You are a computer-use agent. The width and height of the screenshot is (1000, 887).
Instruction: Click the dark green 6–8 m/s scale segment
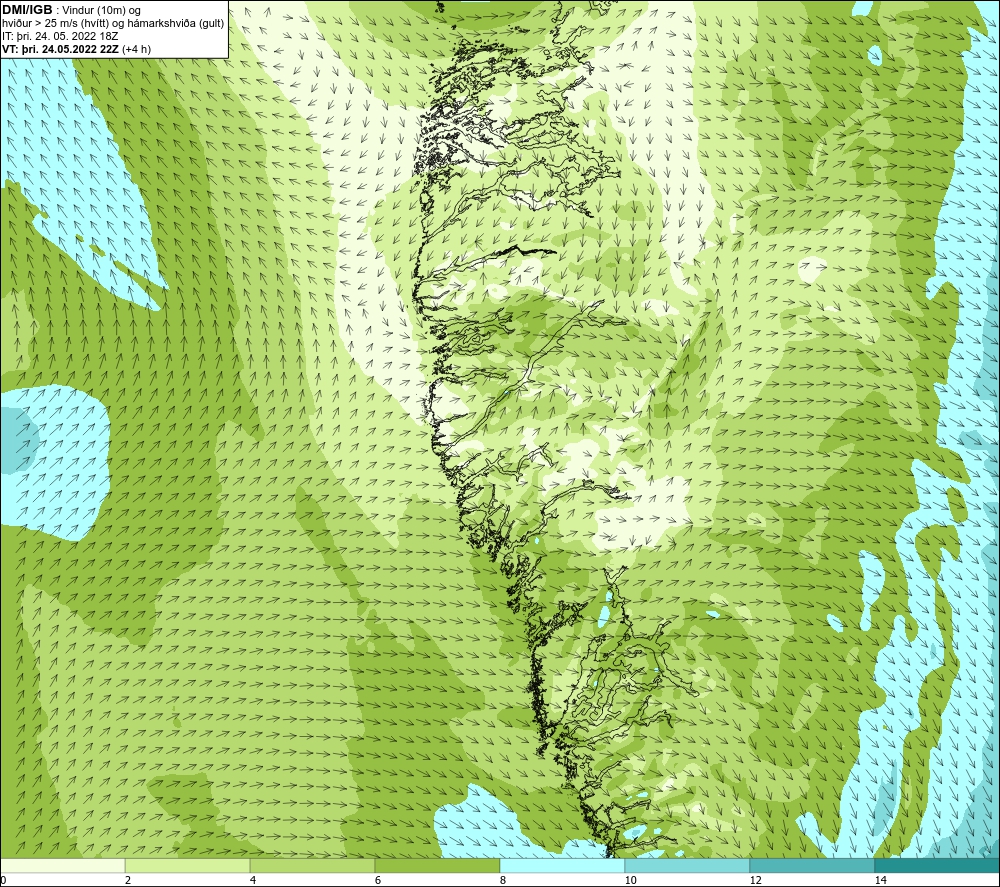438,865
